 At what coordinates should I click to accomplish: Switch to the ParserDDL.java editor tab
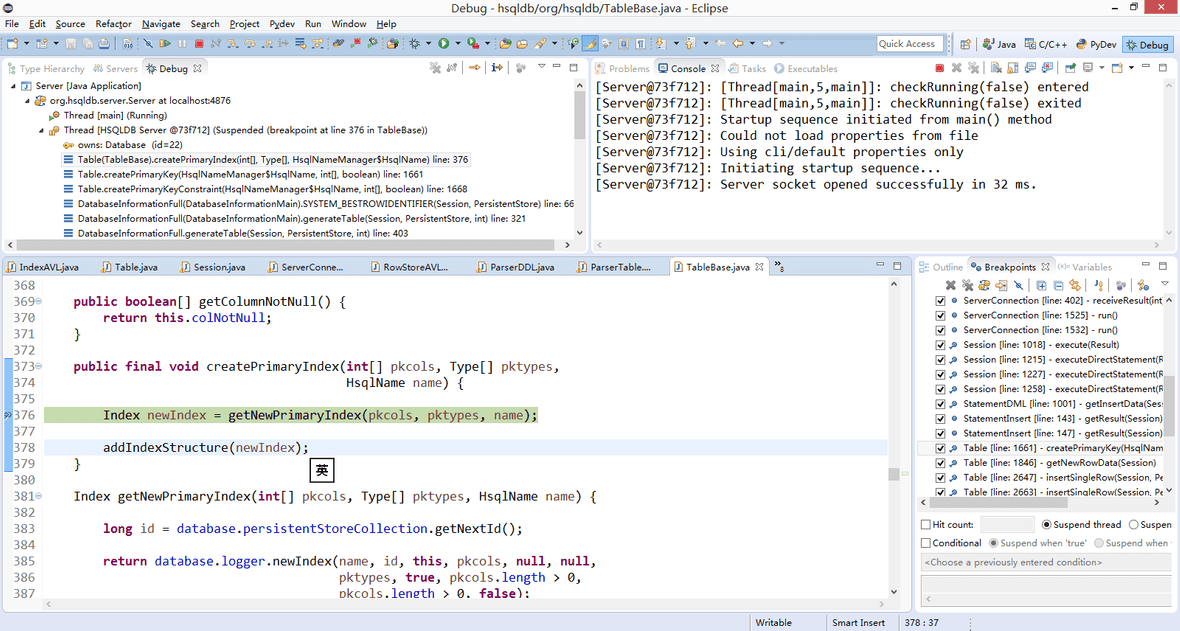click(x=522, y=267)
